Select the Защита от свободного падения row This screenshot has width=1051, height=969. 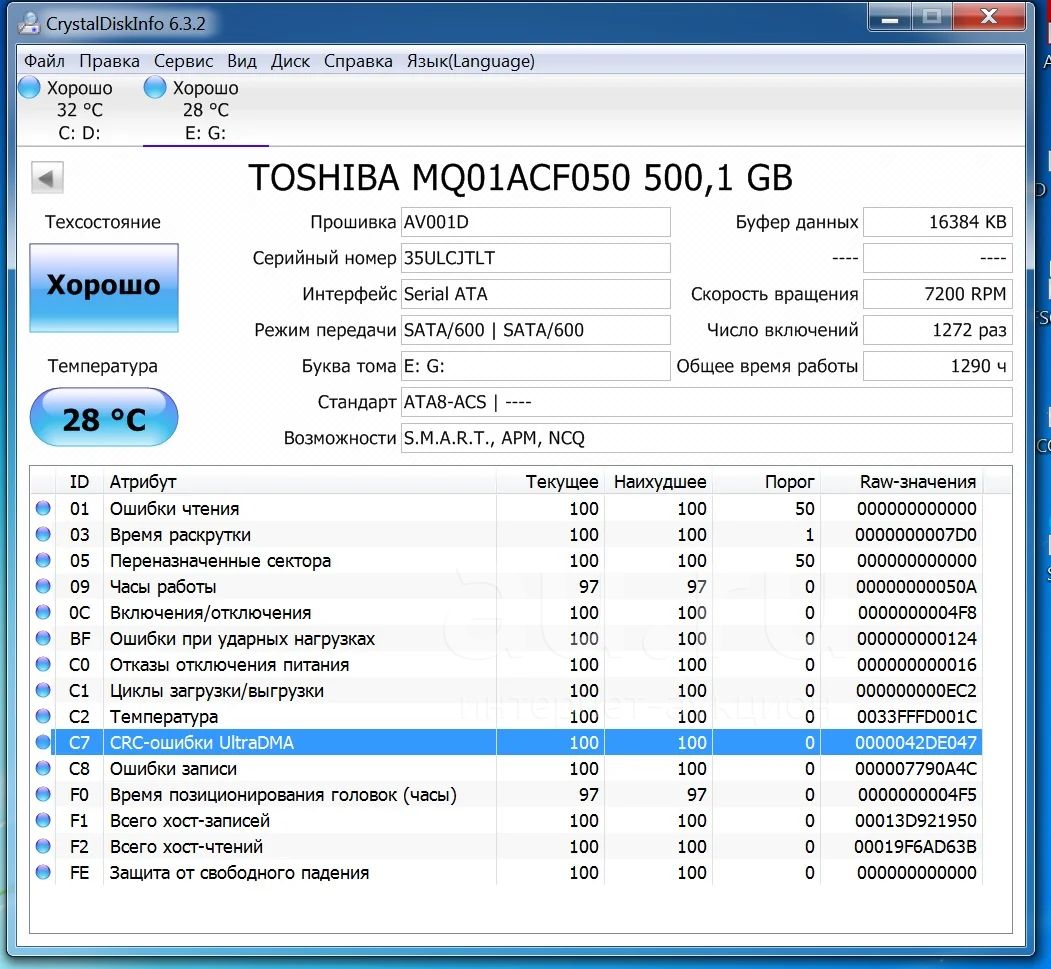(507, 872)
